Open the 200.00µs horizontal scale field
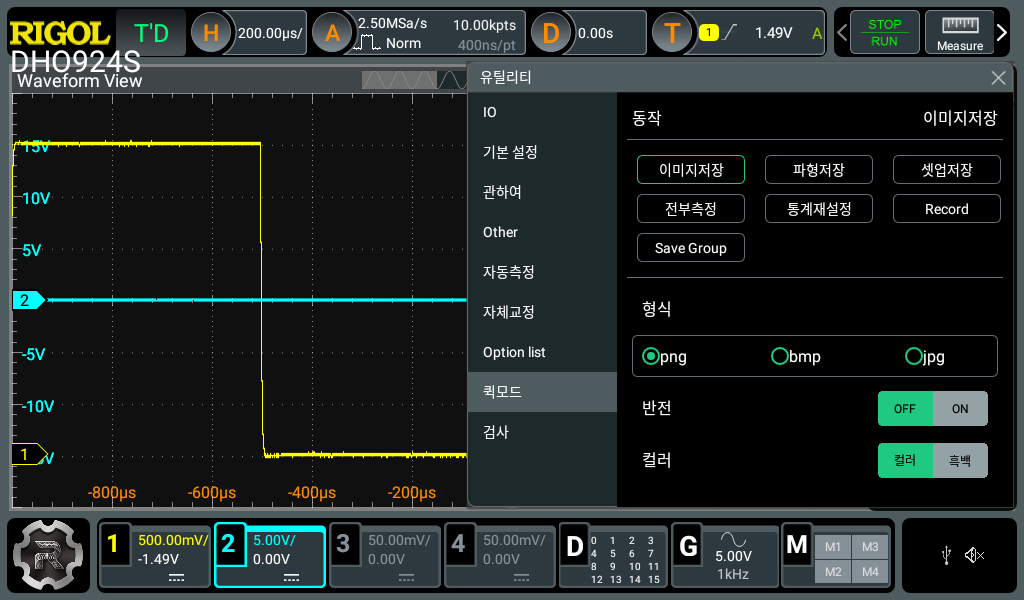This screenshot has width=1024, height=600. (269, 33)
